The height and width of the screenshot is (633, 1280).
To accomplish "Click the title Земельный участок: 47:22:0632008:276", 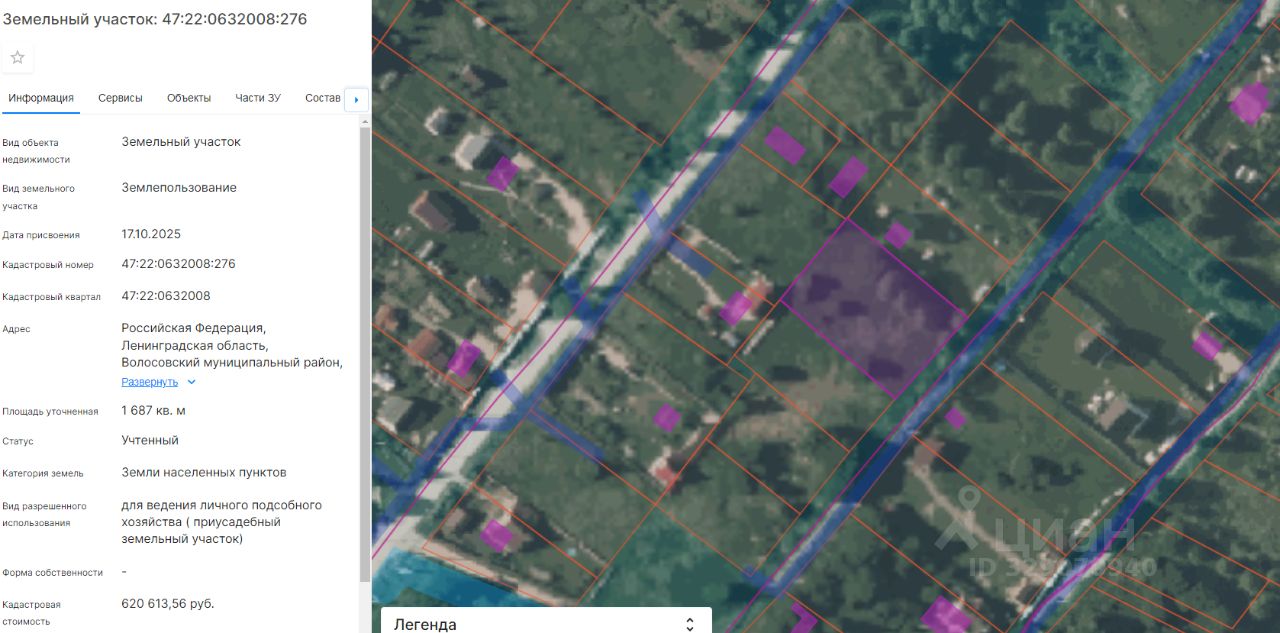I will 155,19.
